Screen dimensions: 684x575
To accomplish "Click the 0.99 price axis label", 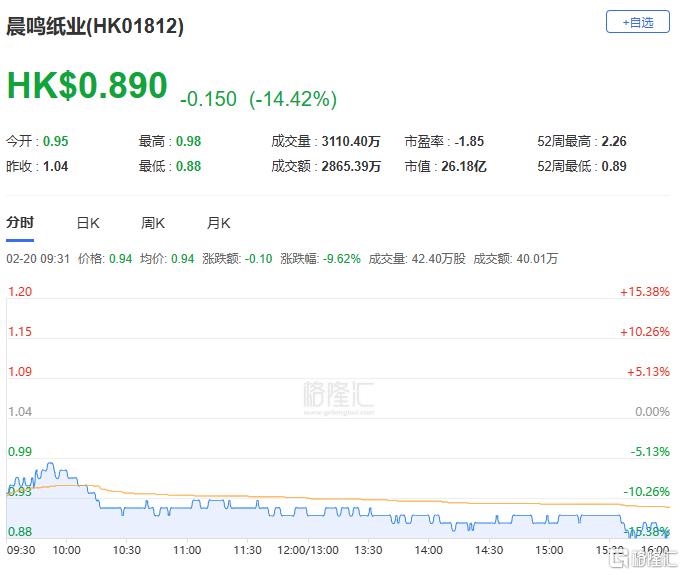I will pos(20,452).
